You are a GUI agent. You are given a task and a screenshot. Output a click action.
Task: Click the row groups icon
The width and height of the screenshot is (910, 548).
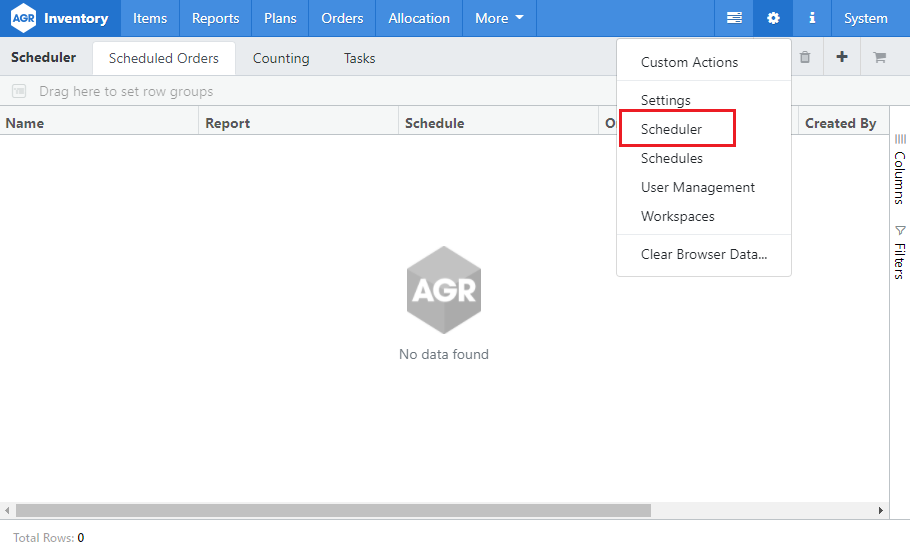[x=19, y=91]
